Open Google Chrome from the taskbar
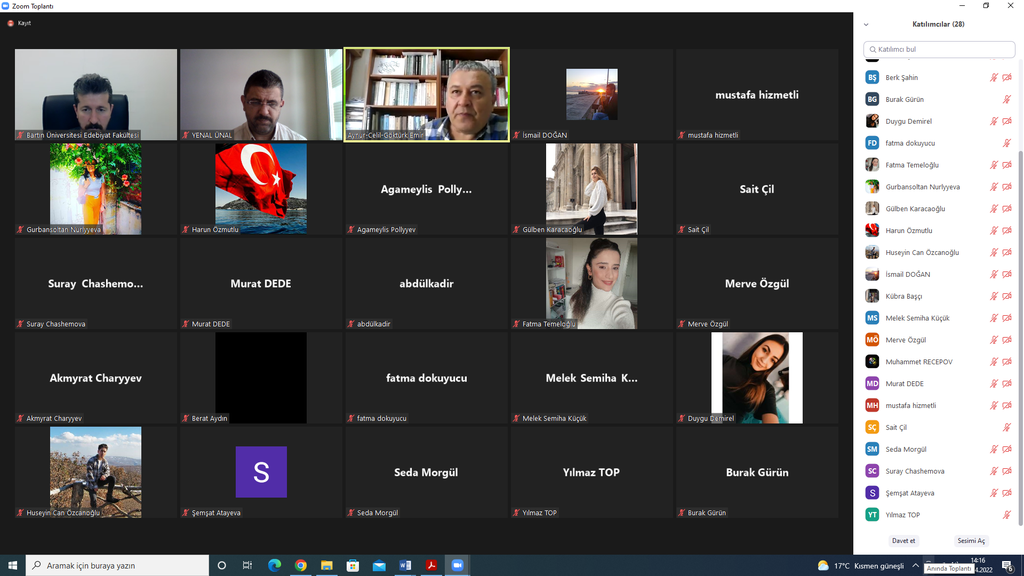 click(300, 566)
